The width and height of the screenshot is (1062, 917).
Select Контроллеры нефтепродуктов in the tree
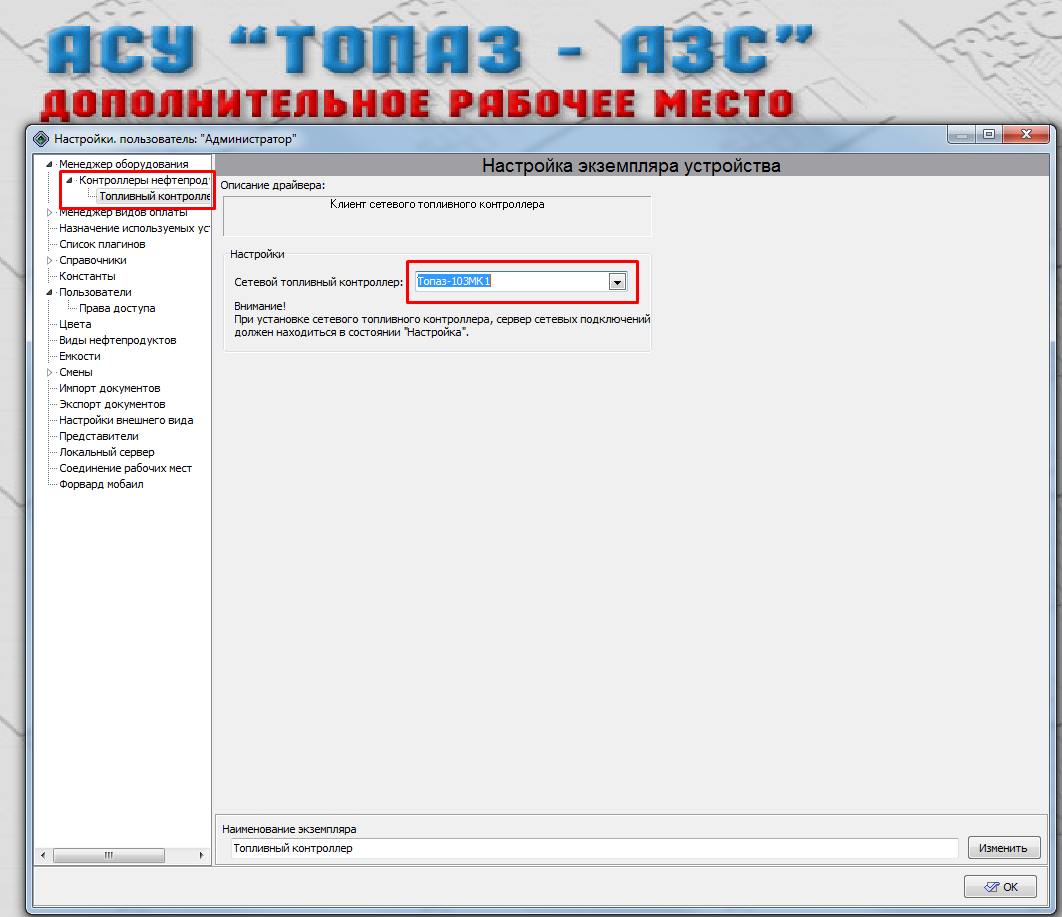click(x=144, y=180)
